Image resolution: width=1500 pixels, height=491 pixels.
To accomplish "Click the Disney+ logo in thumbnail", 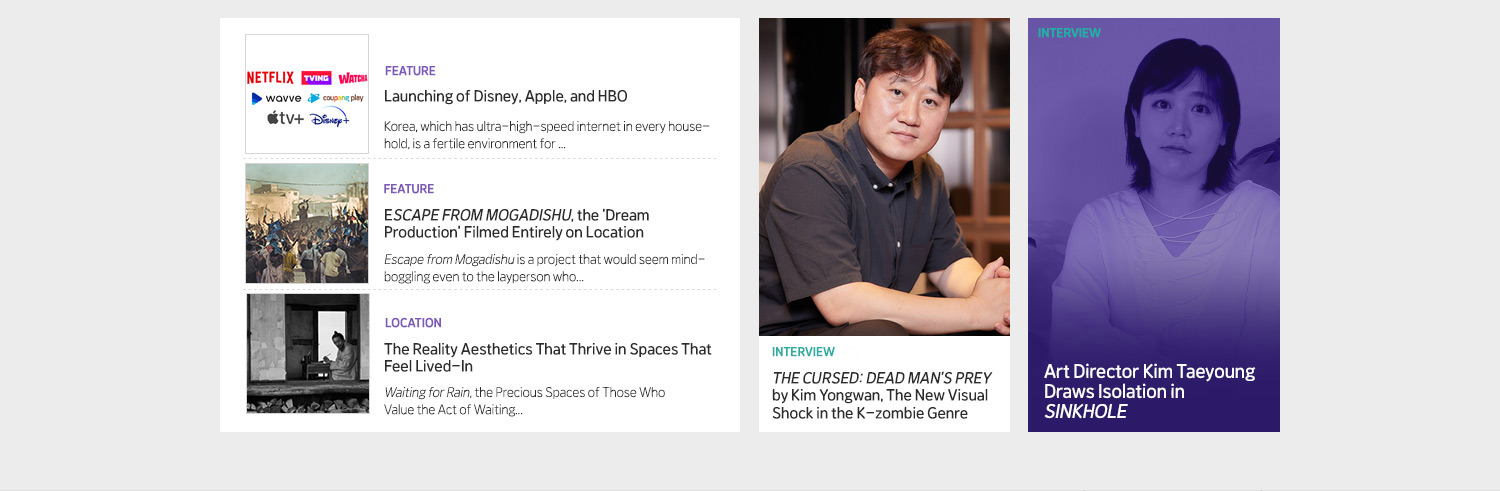I will pos(329,118).
